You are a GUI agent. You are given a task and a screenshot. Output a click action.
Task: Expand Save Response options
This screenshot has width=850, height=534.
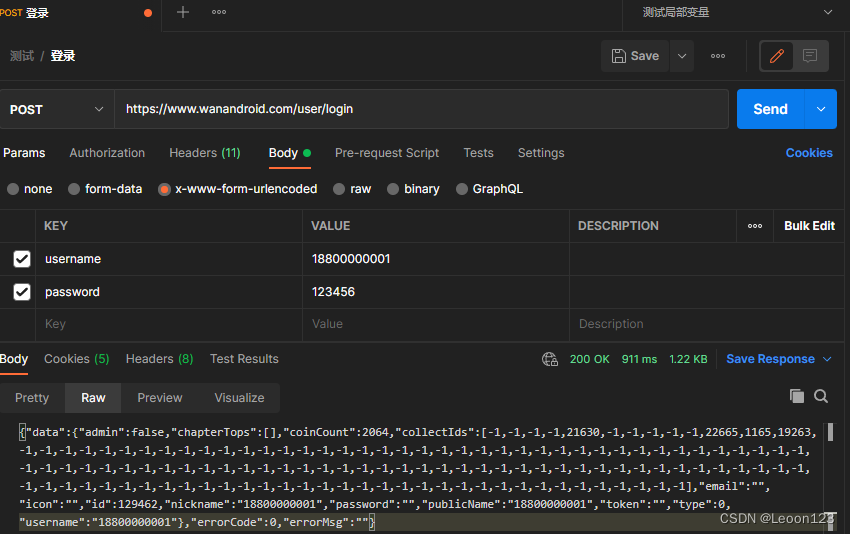point(827,359)
